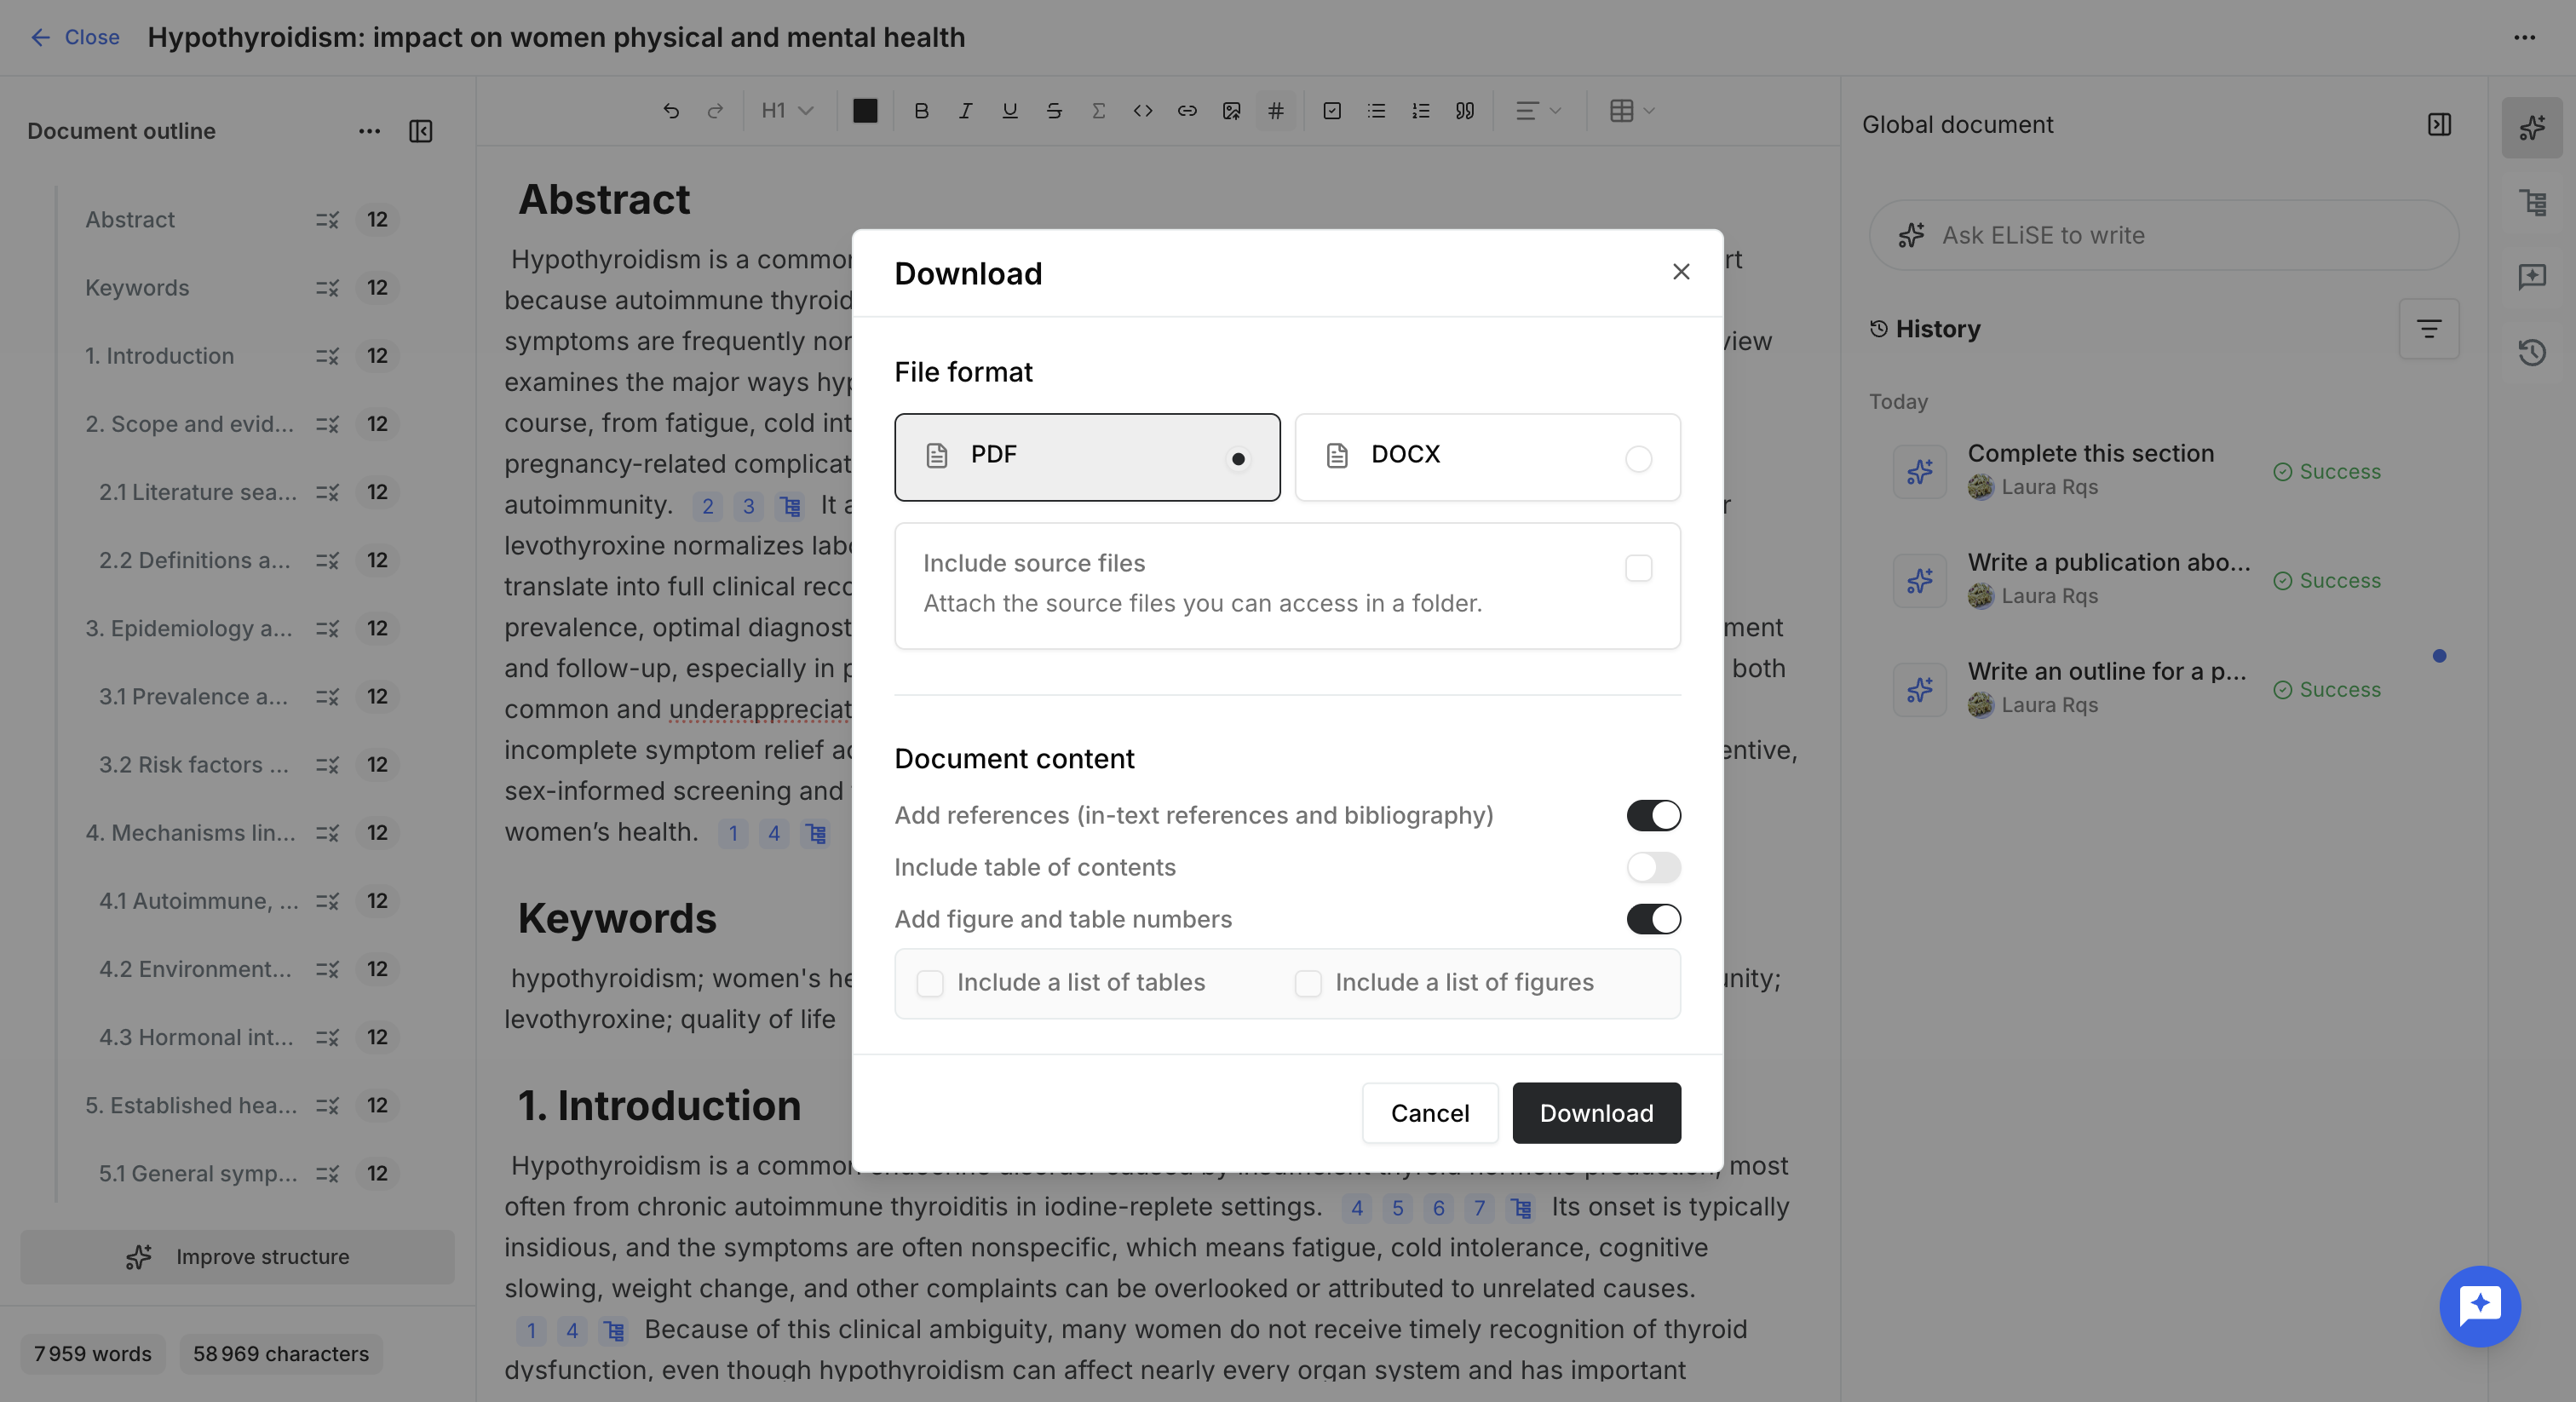This screenshot has width=2576, height=1402.
Task: Collapse the Global document panel
Action: [x=2439, y=125]
